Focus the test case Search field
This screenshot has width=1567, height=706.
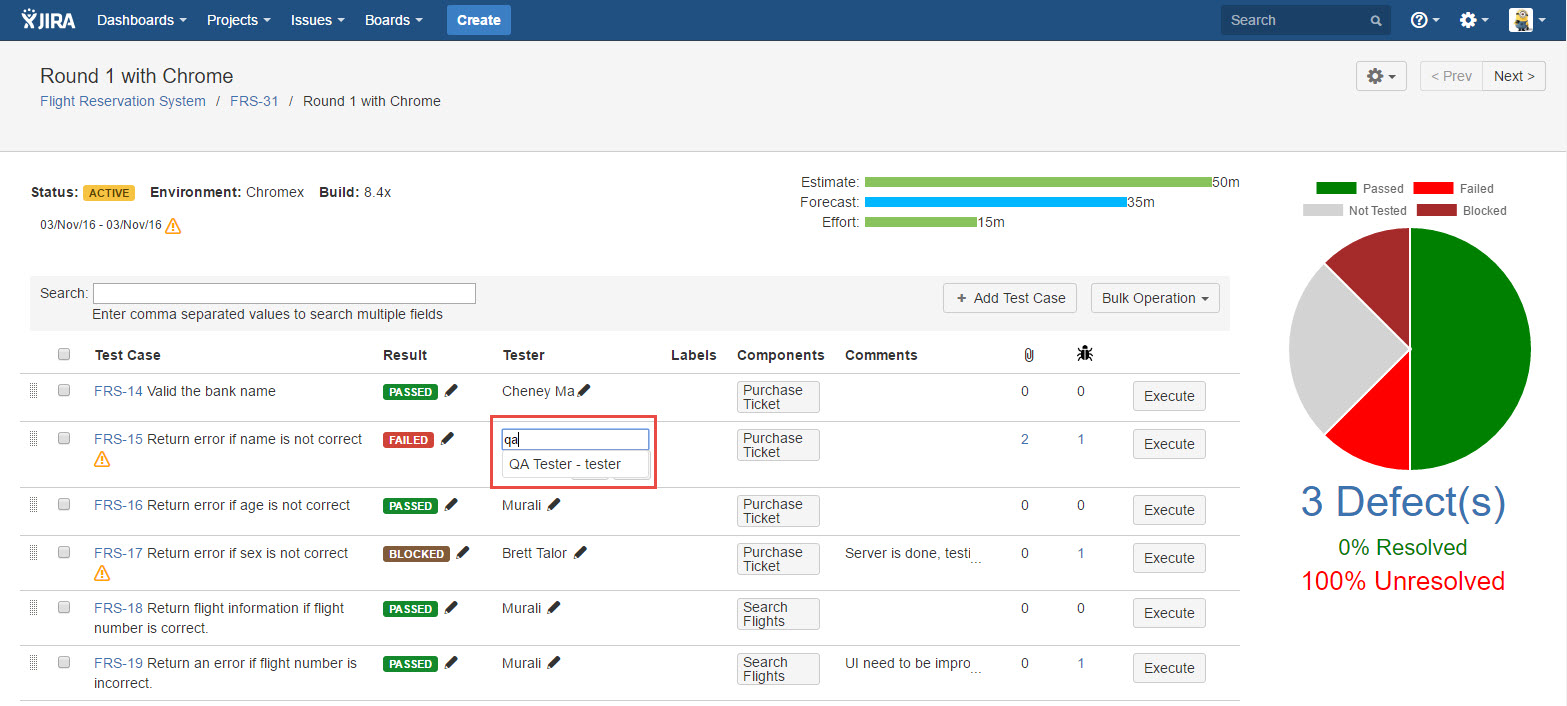(x=284, y=293)
